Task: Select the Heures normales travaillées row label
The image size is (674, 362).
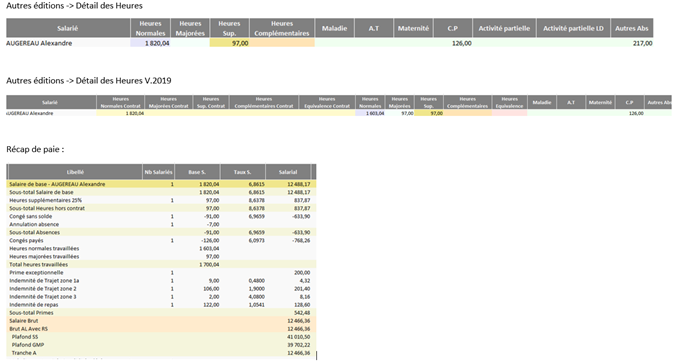Action: 44,248
